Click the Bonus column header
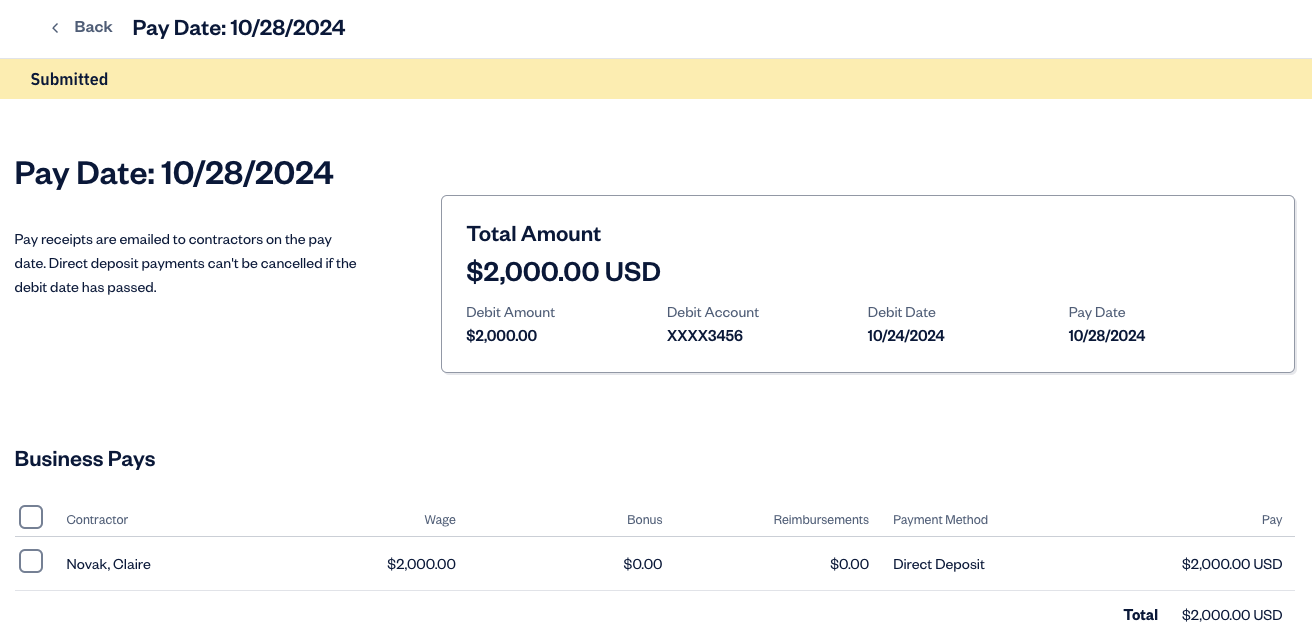Viewport: 1312px width, 638px height. [644, 520]
